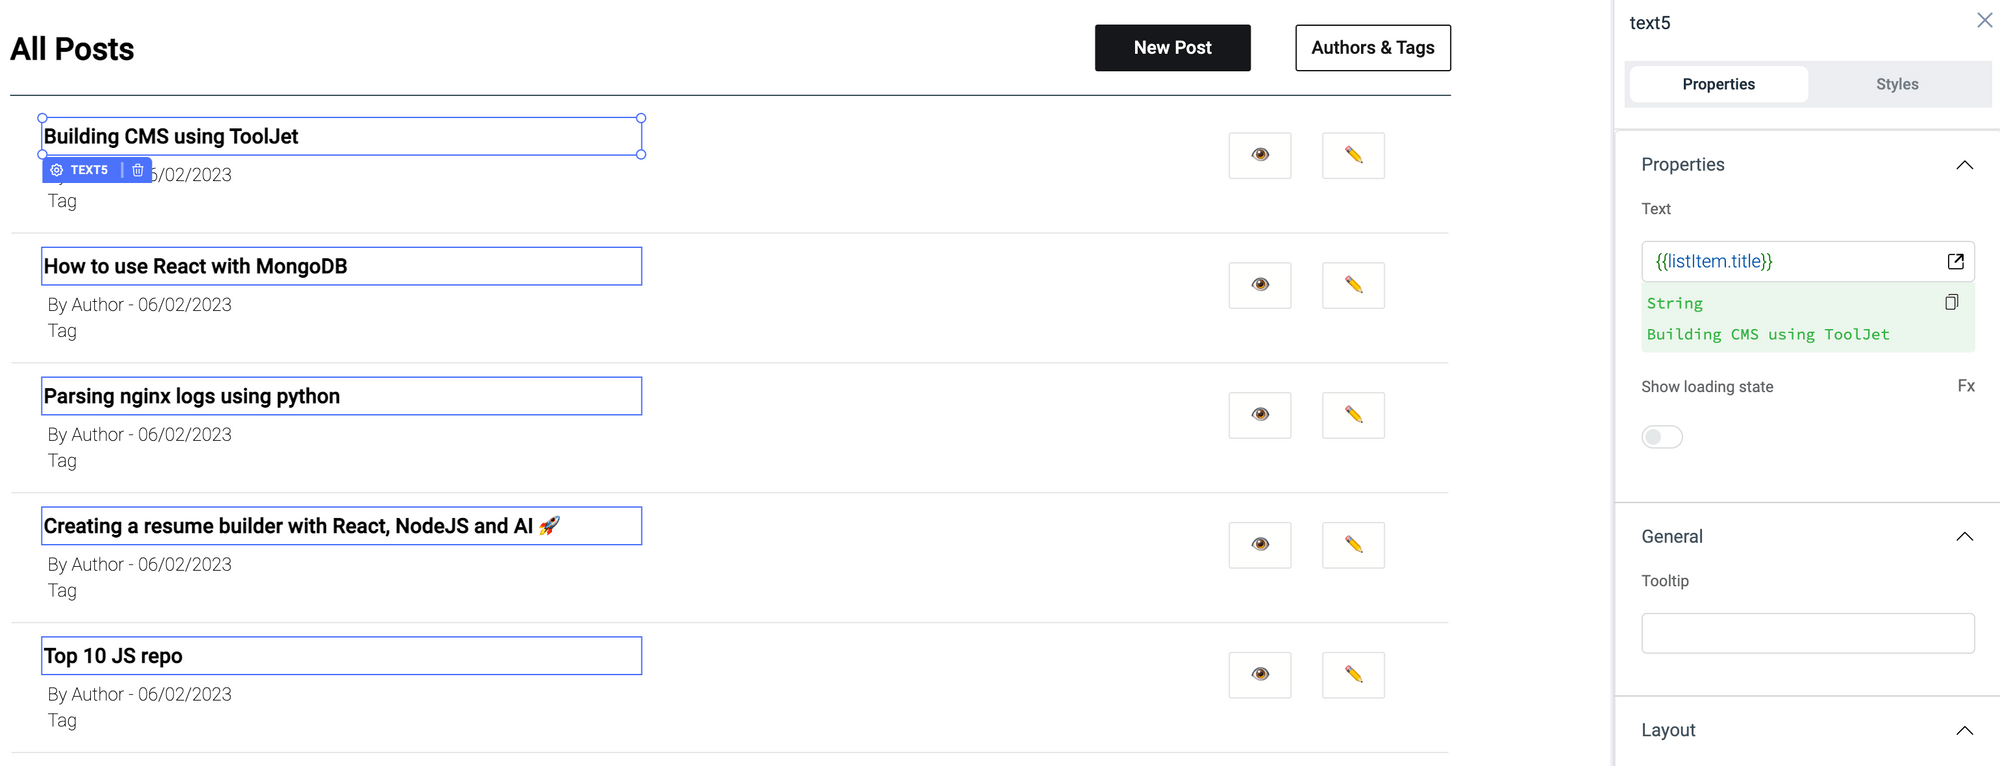This screenshot has width=2000, height=766.
Task: Open the TEXT5 widget settings gear
Action: (57, 170)
